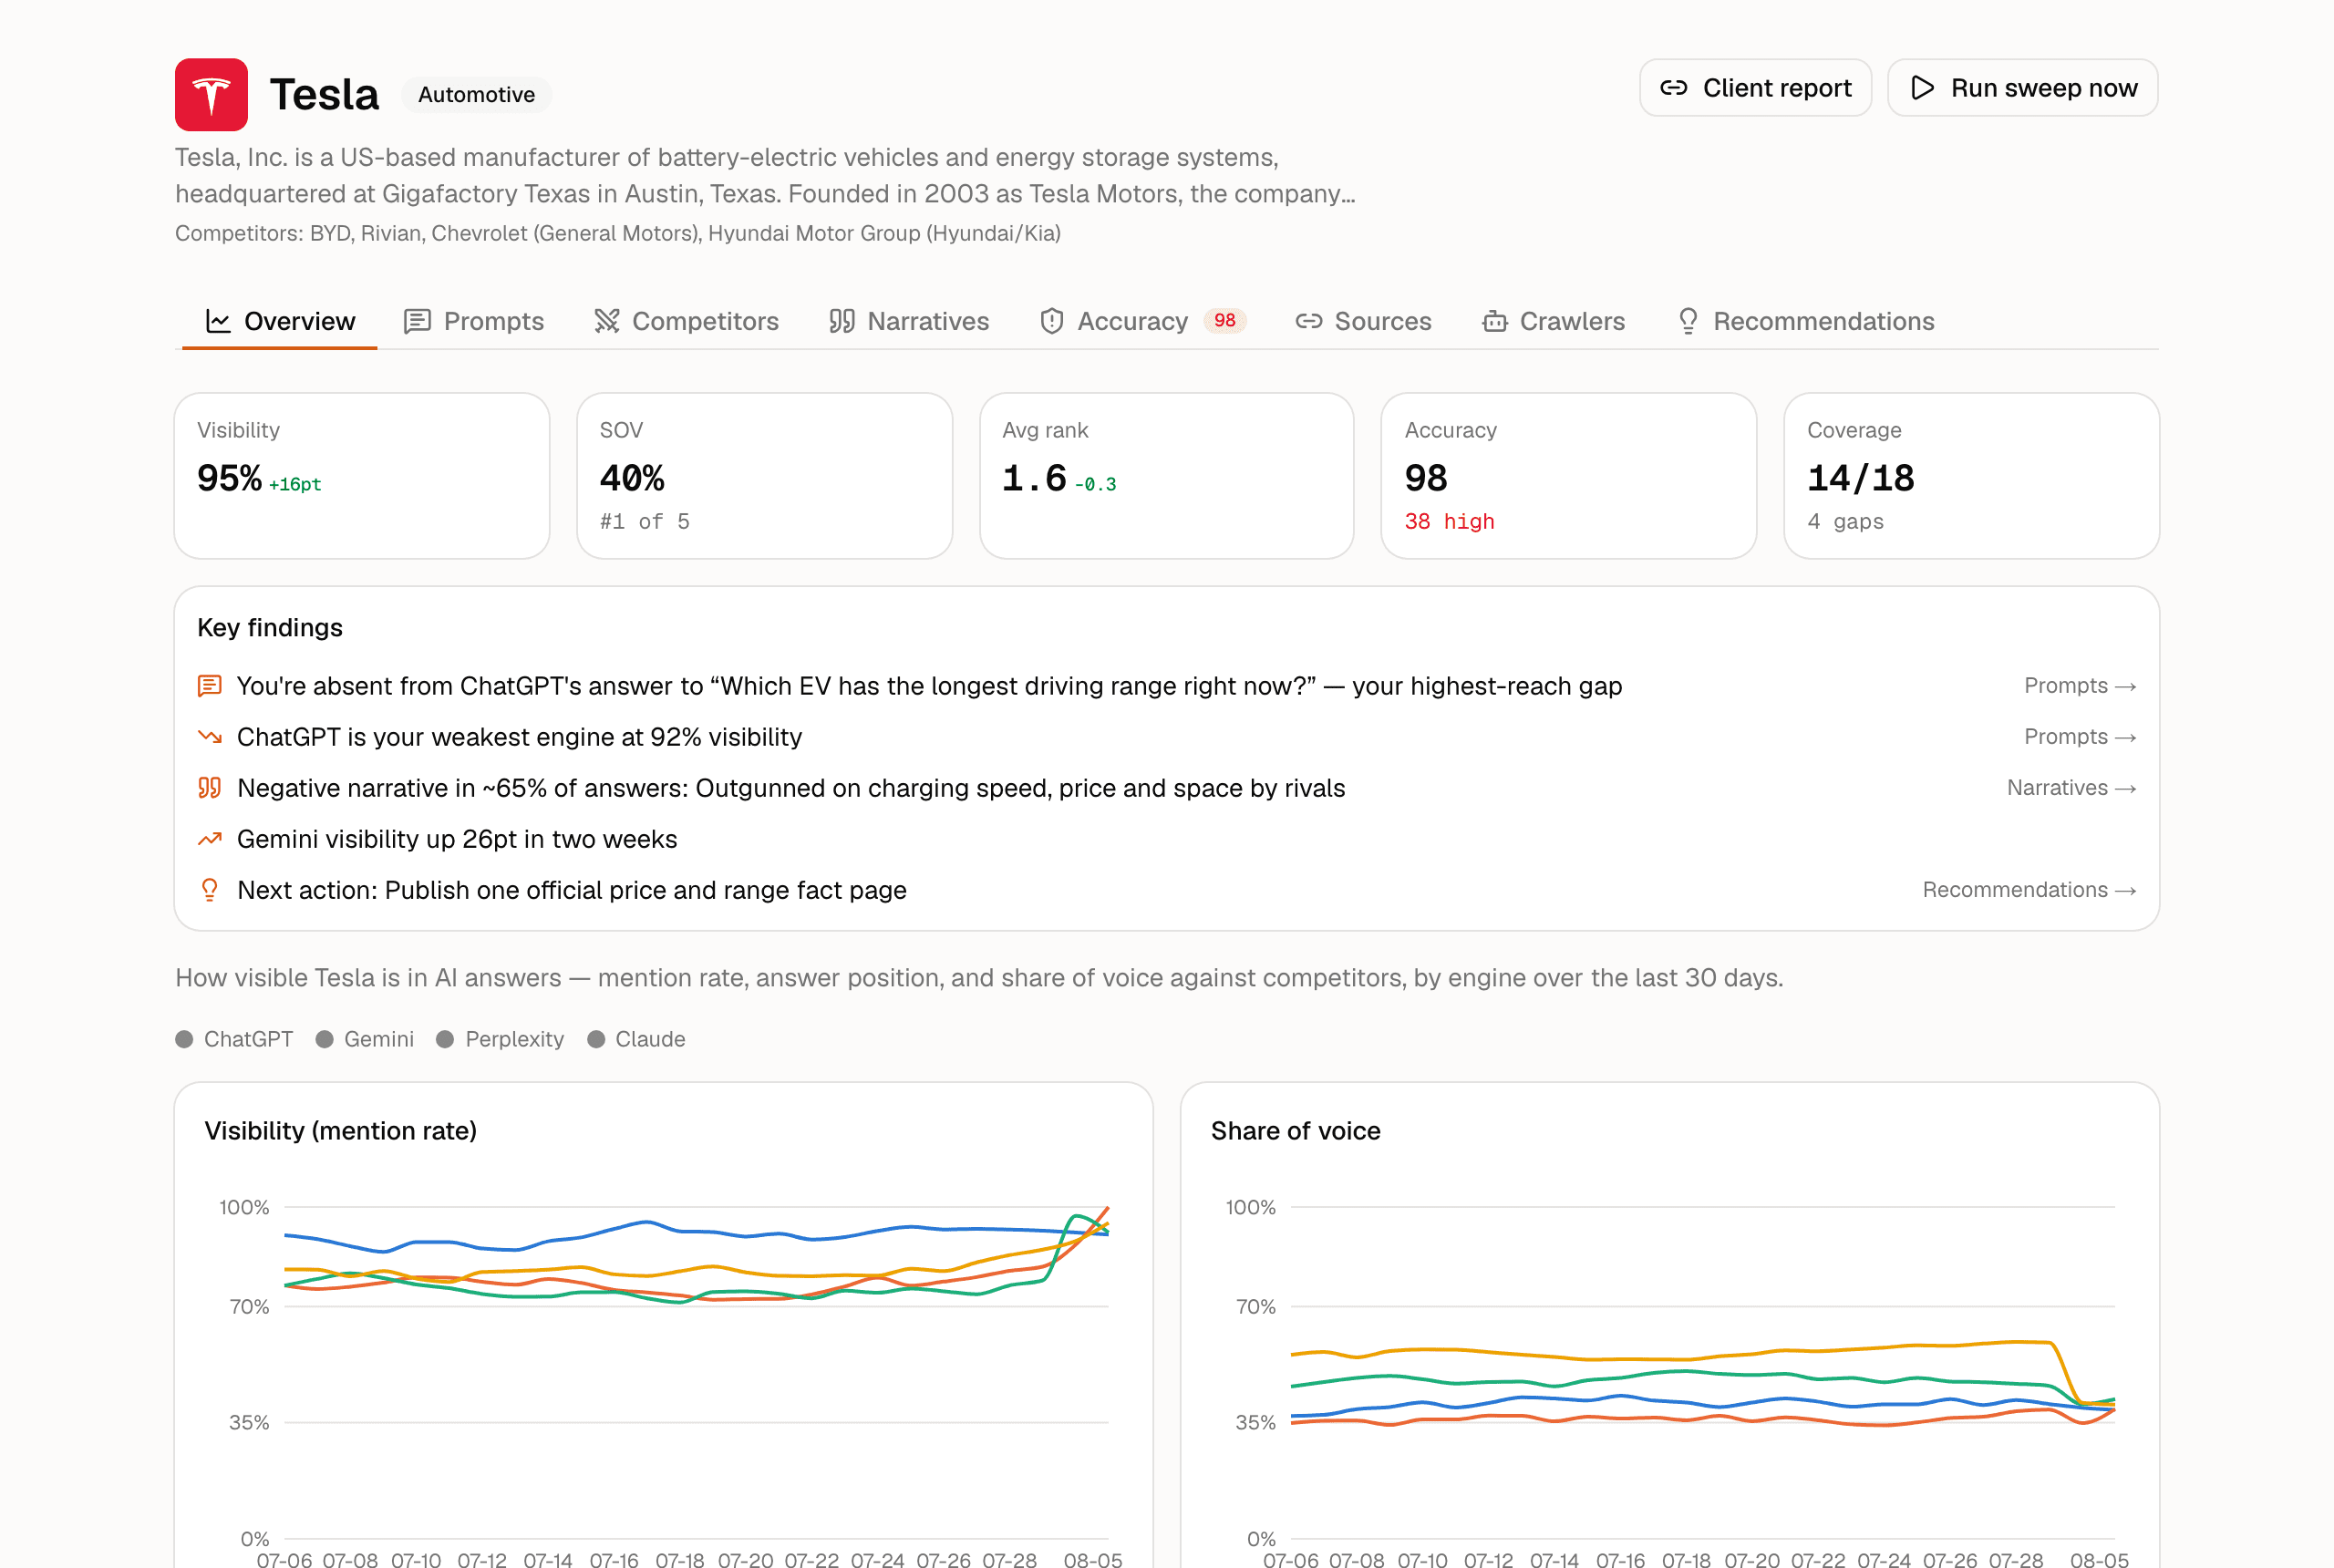Image resolution: width=2334 pixels, height=1568 pixels.
Task: Click the SOV 40% metric card
Action: (764, 476)
